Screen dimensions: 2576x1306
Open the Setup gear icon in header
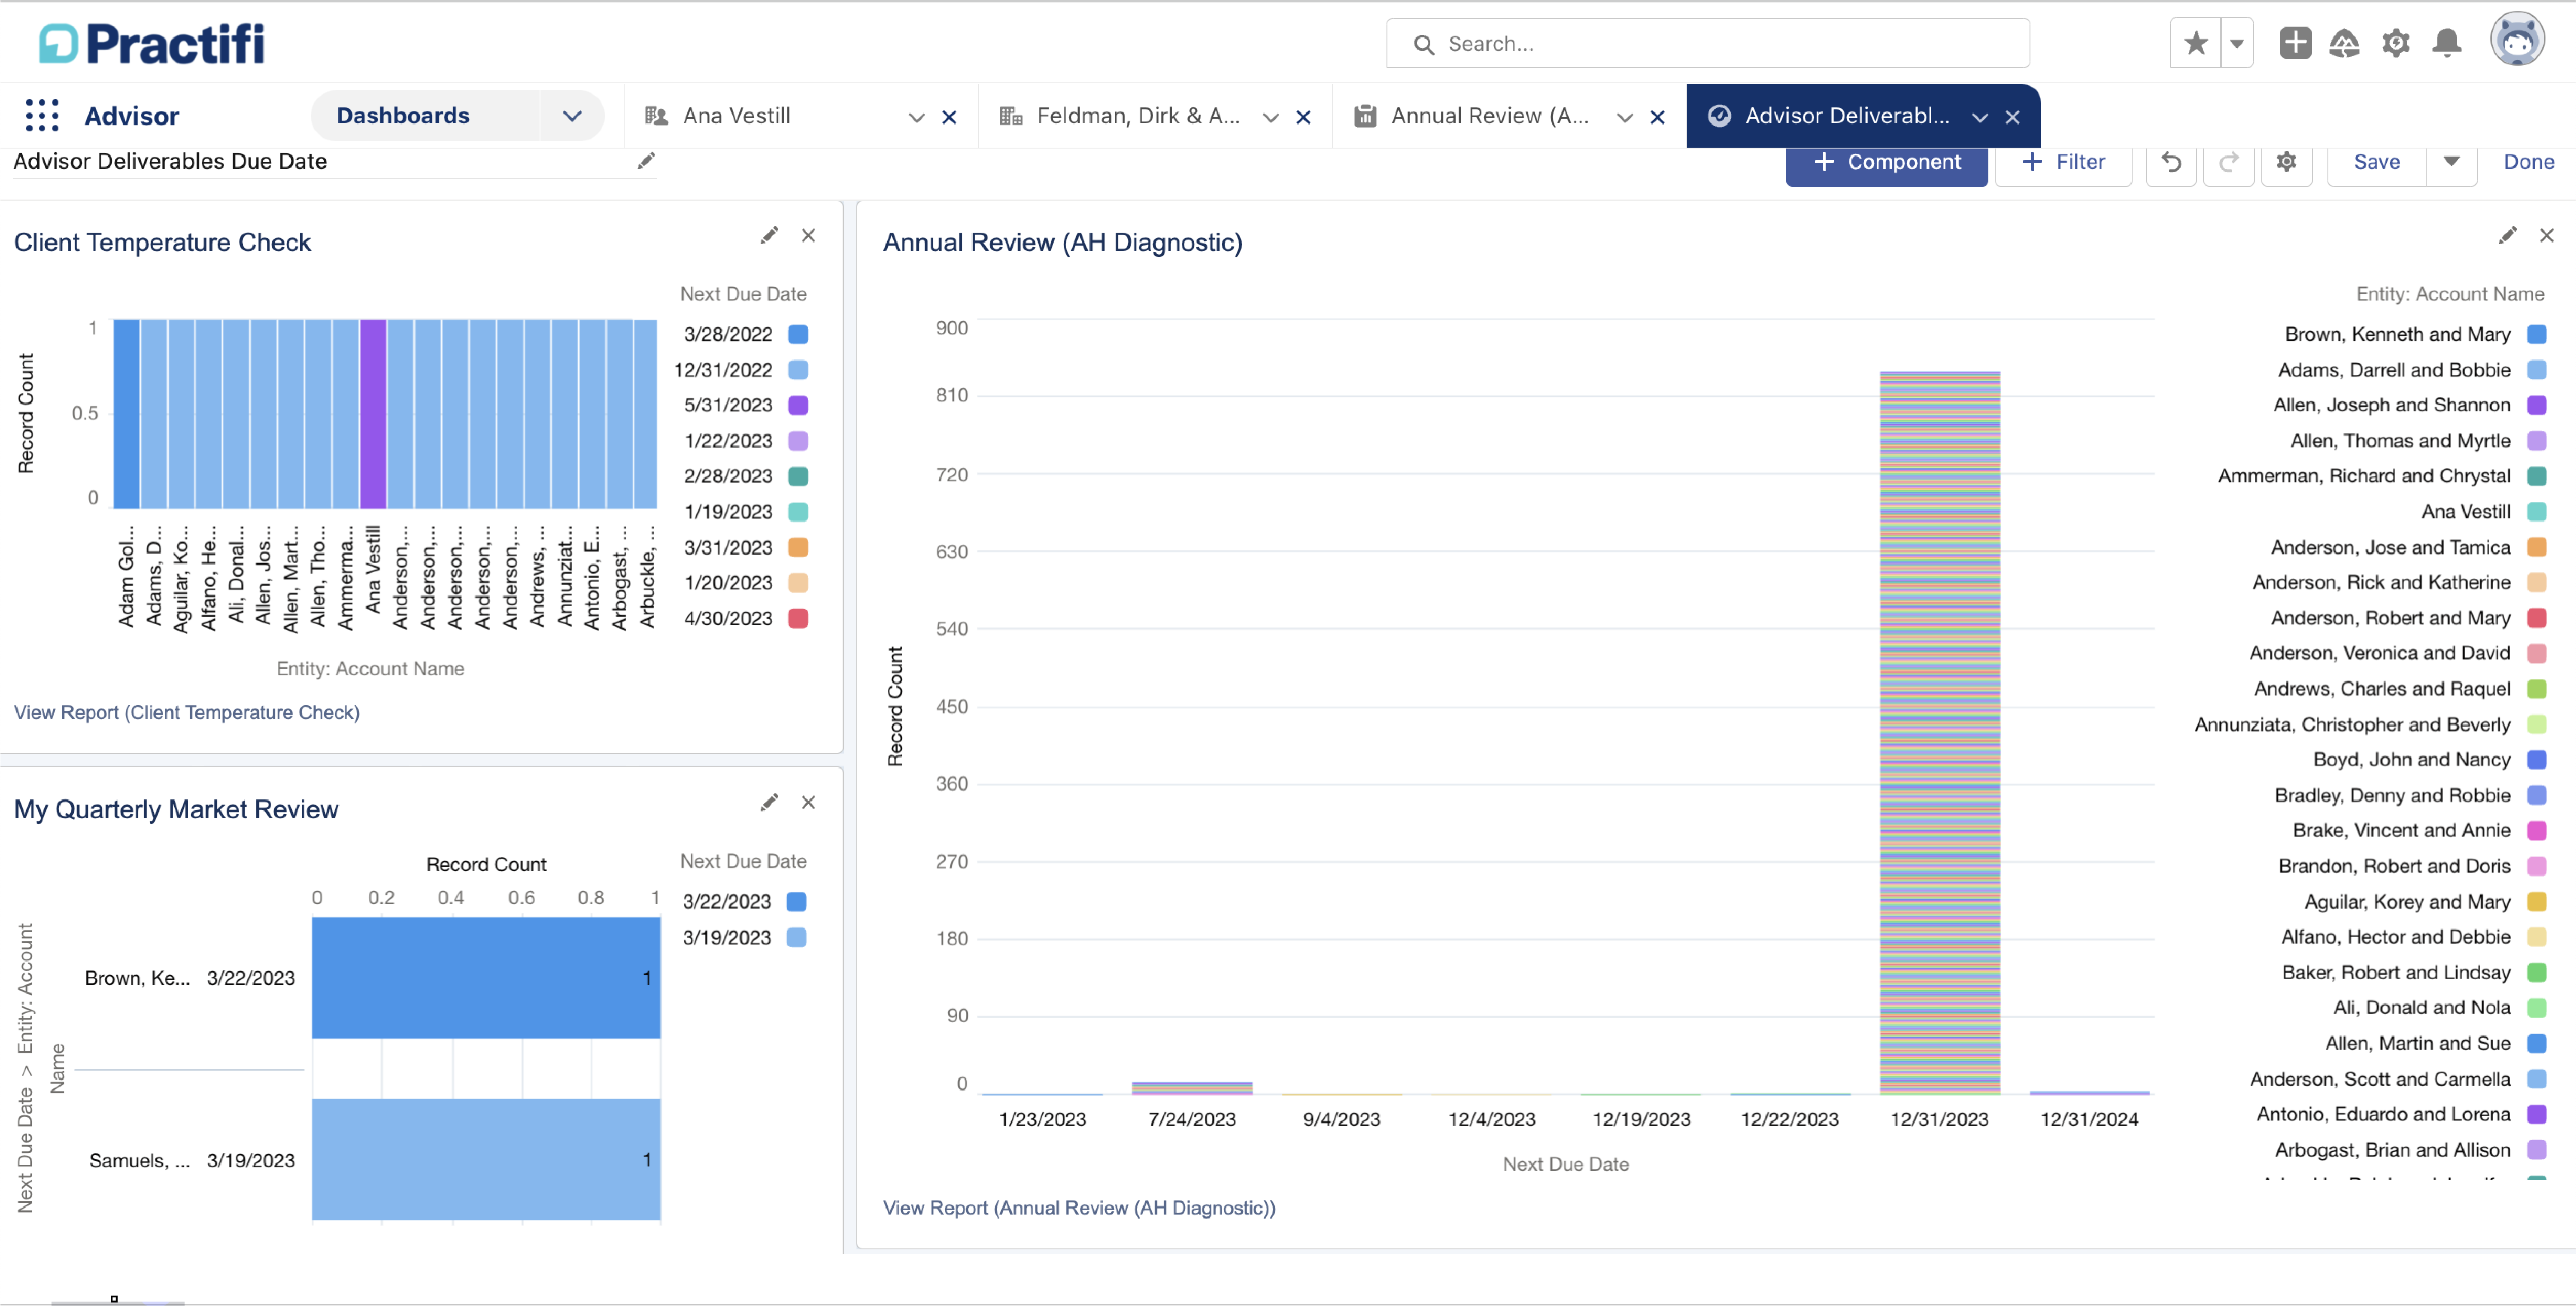click(x=2396, y=43)
